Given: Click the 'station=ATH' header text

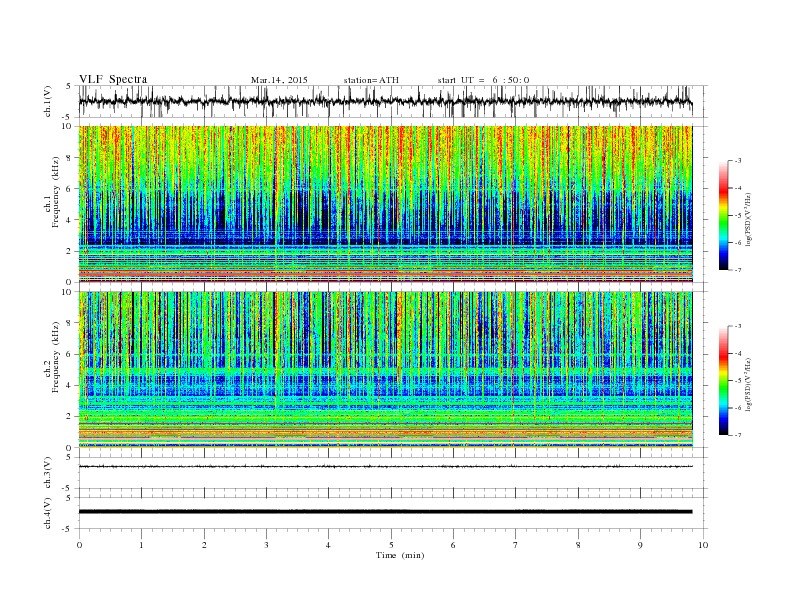Looking at the screenshot, I should point(371,80).
